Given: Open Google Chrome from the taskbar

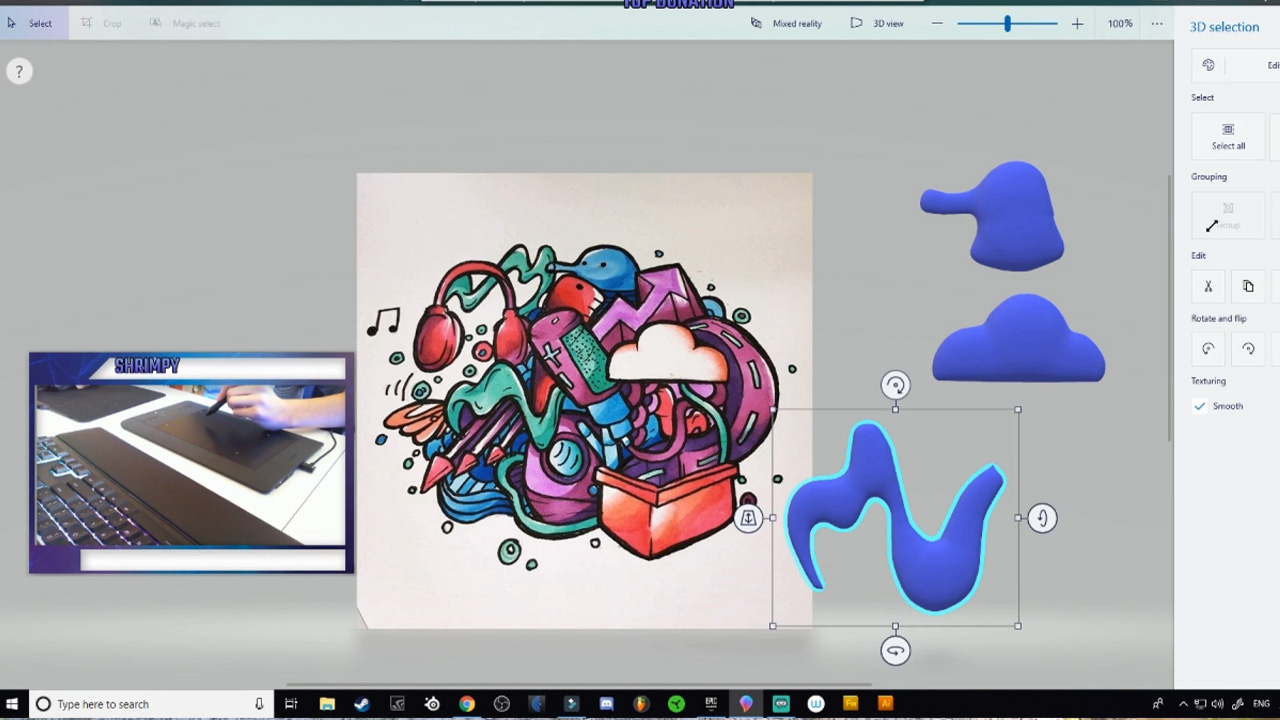Looking at the screenshot, I should 467,704.
